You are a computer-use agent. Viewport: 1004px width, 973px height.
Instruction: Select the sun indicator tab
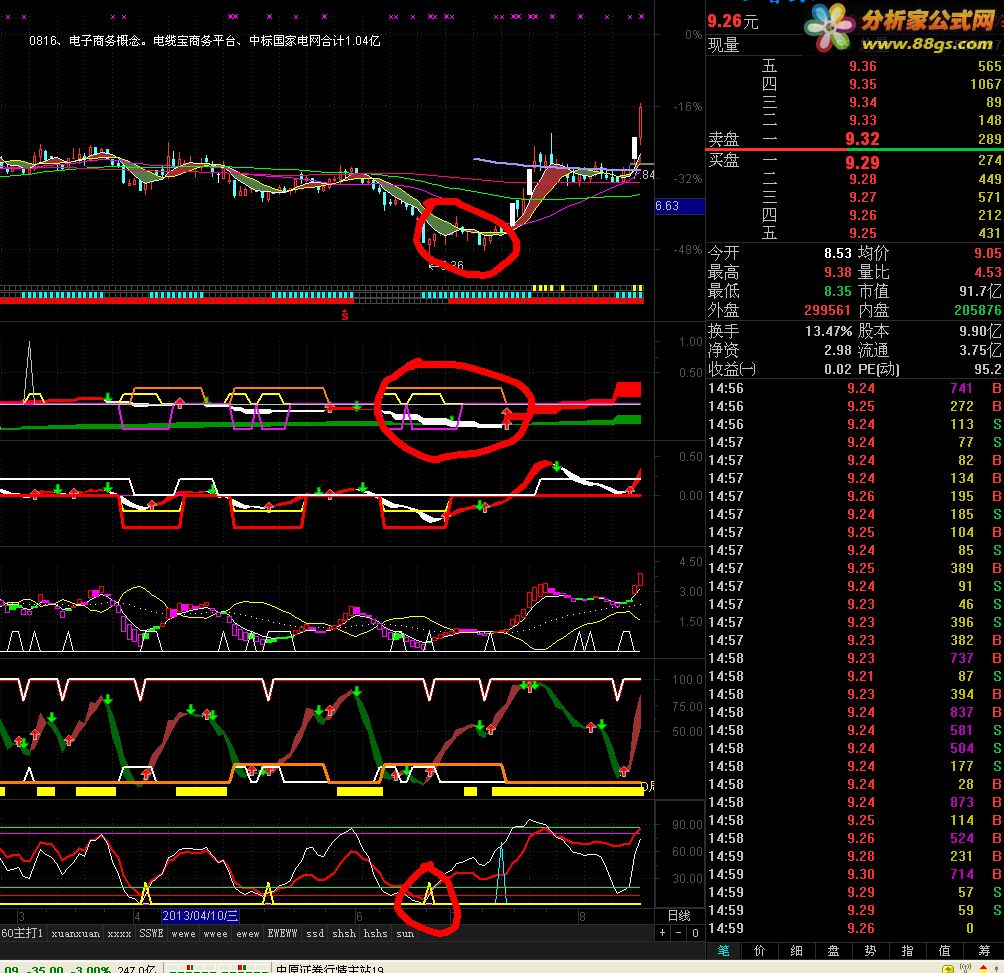(x=405, y=933)
